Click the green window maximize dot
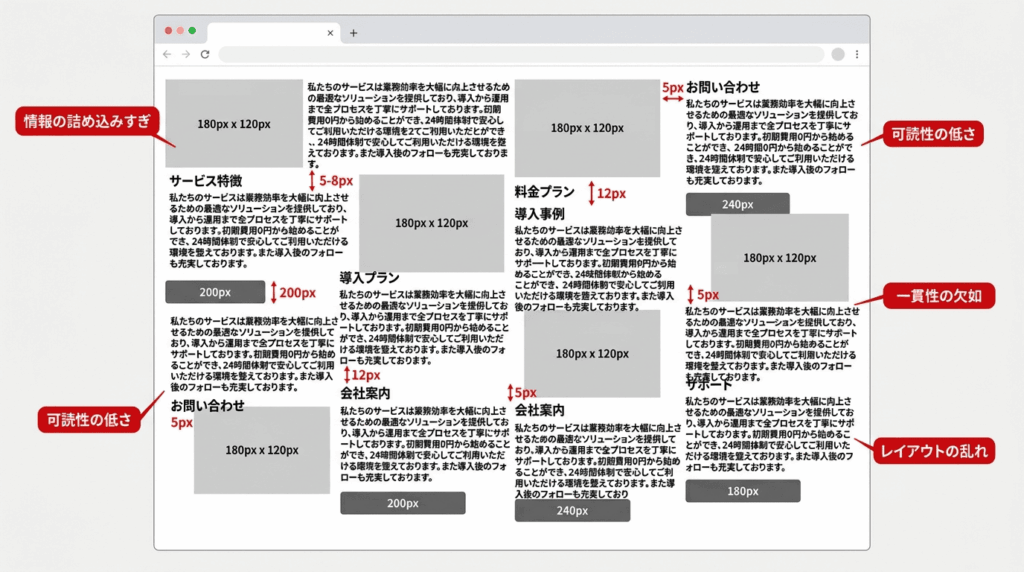Screen dimensions: 1024x572 [192, 31]
